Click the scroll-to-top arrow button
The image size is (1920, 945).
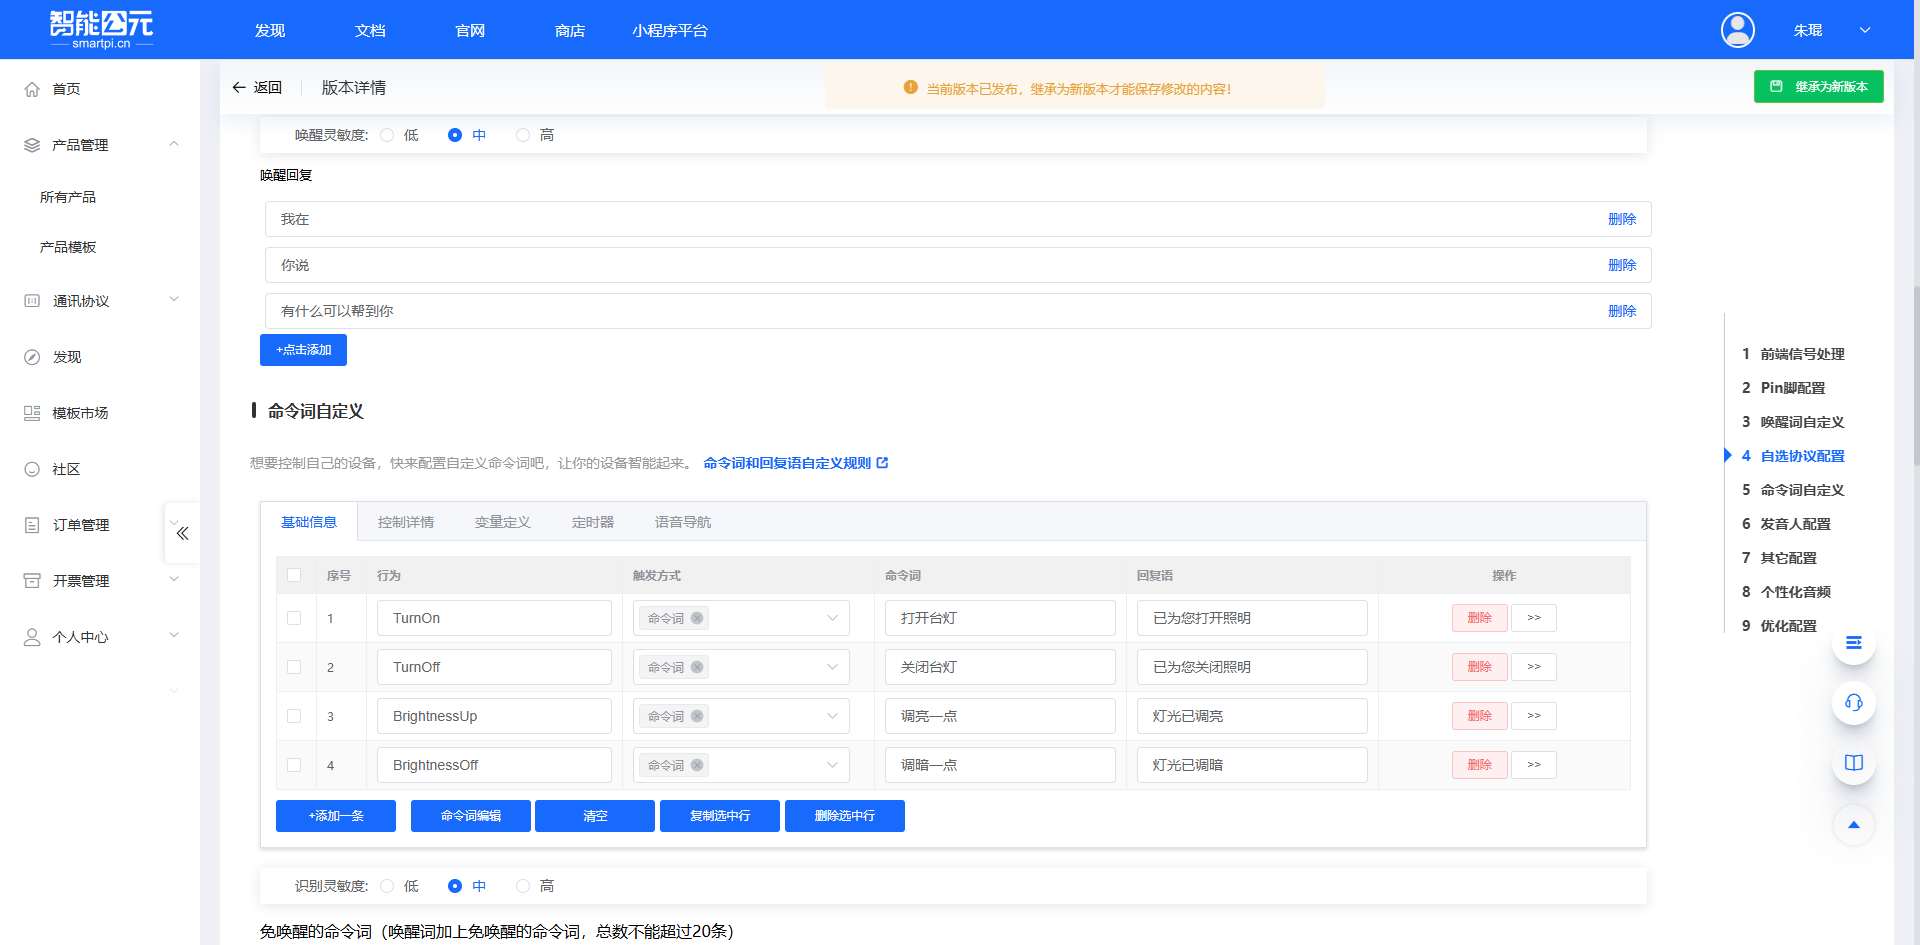pos(1853,825)
